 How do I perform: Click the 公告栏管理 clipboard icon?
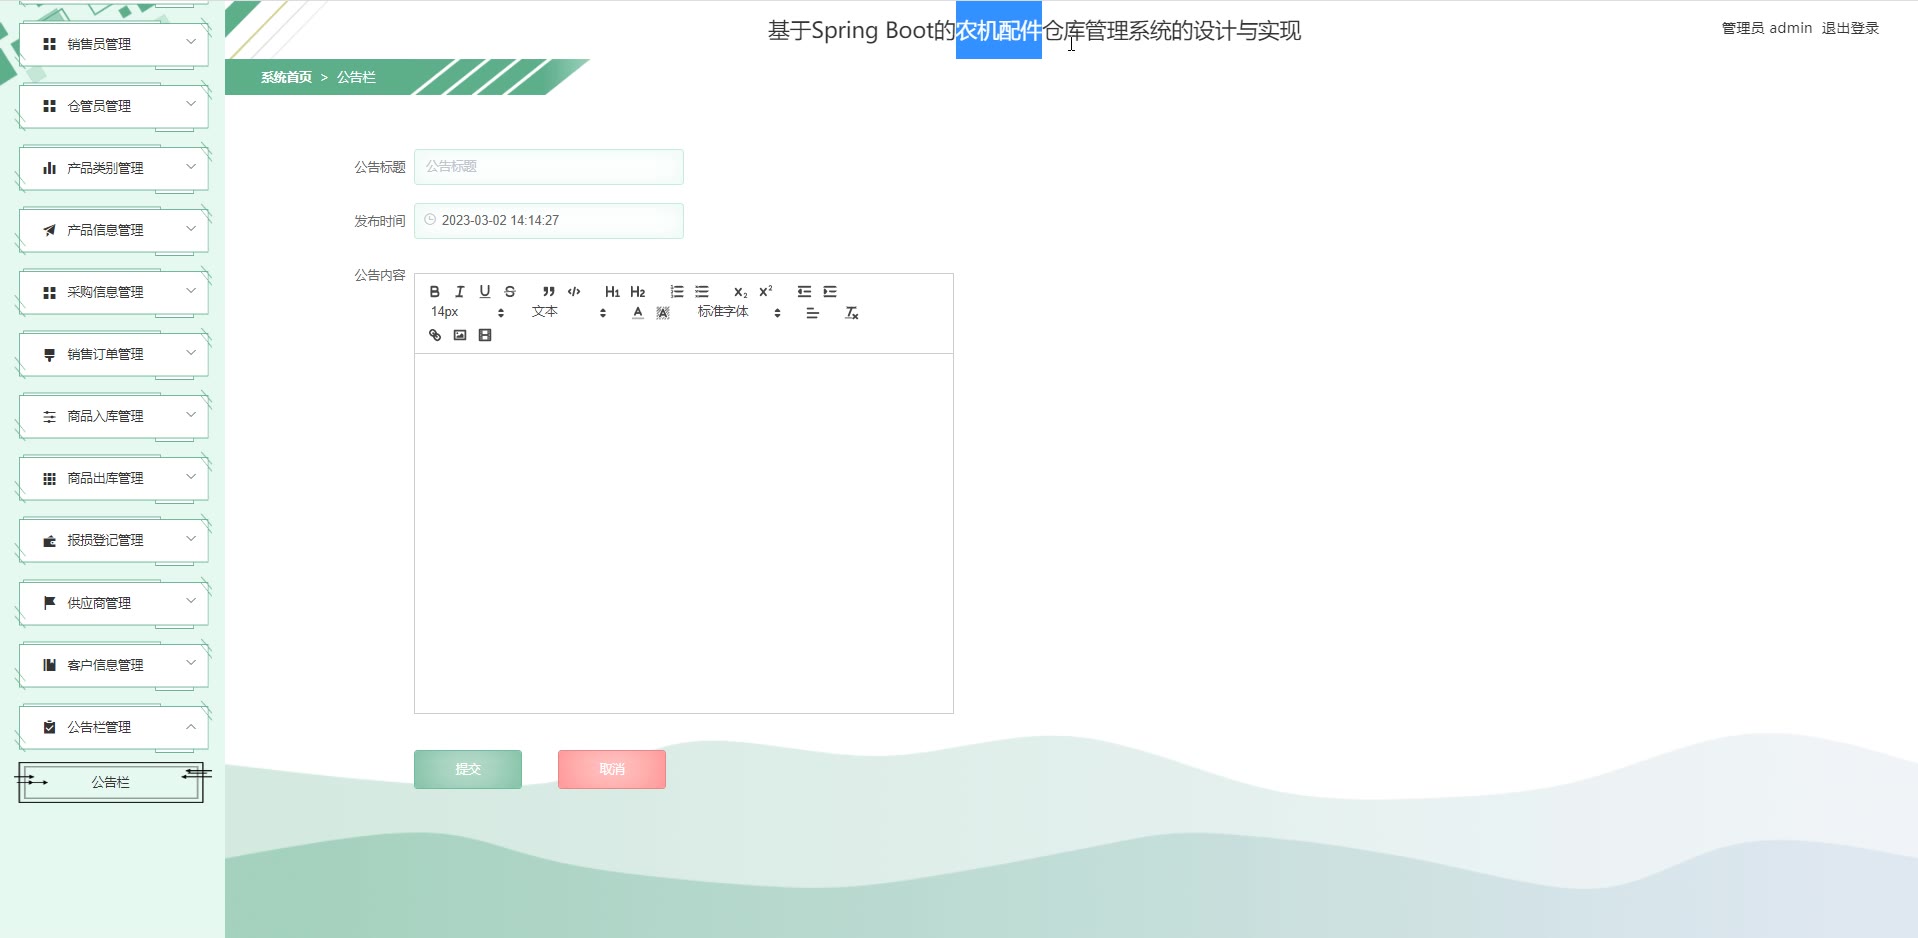pos(49,727)
